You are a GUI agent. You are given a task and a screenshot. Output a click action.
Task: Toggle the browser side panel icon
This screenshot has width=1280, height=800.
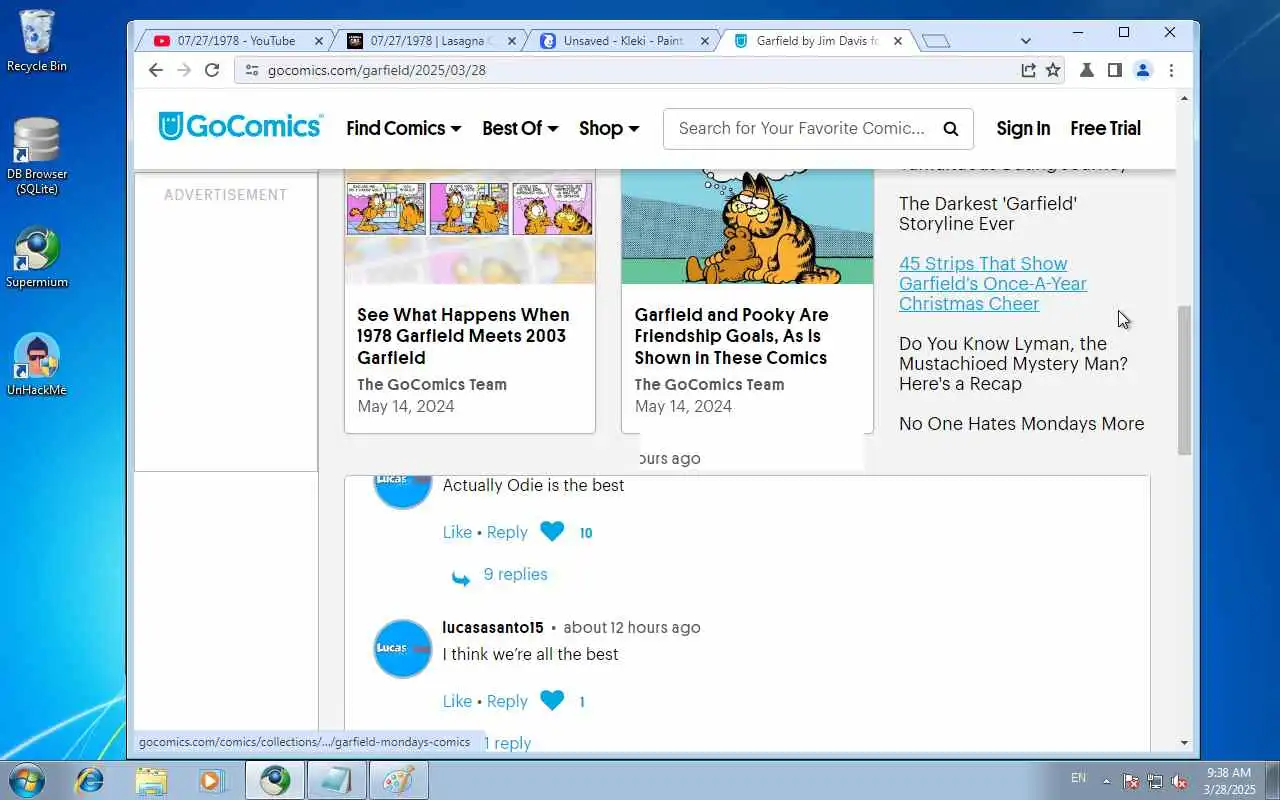click(x=1114, y=70)
